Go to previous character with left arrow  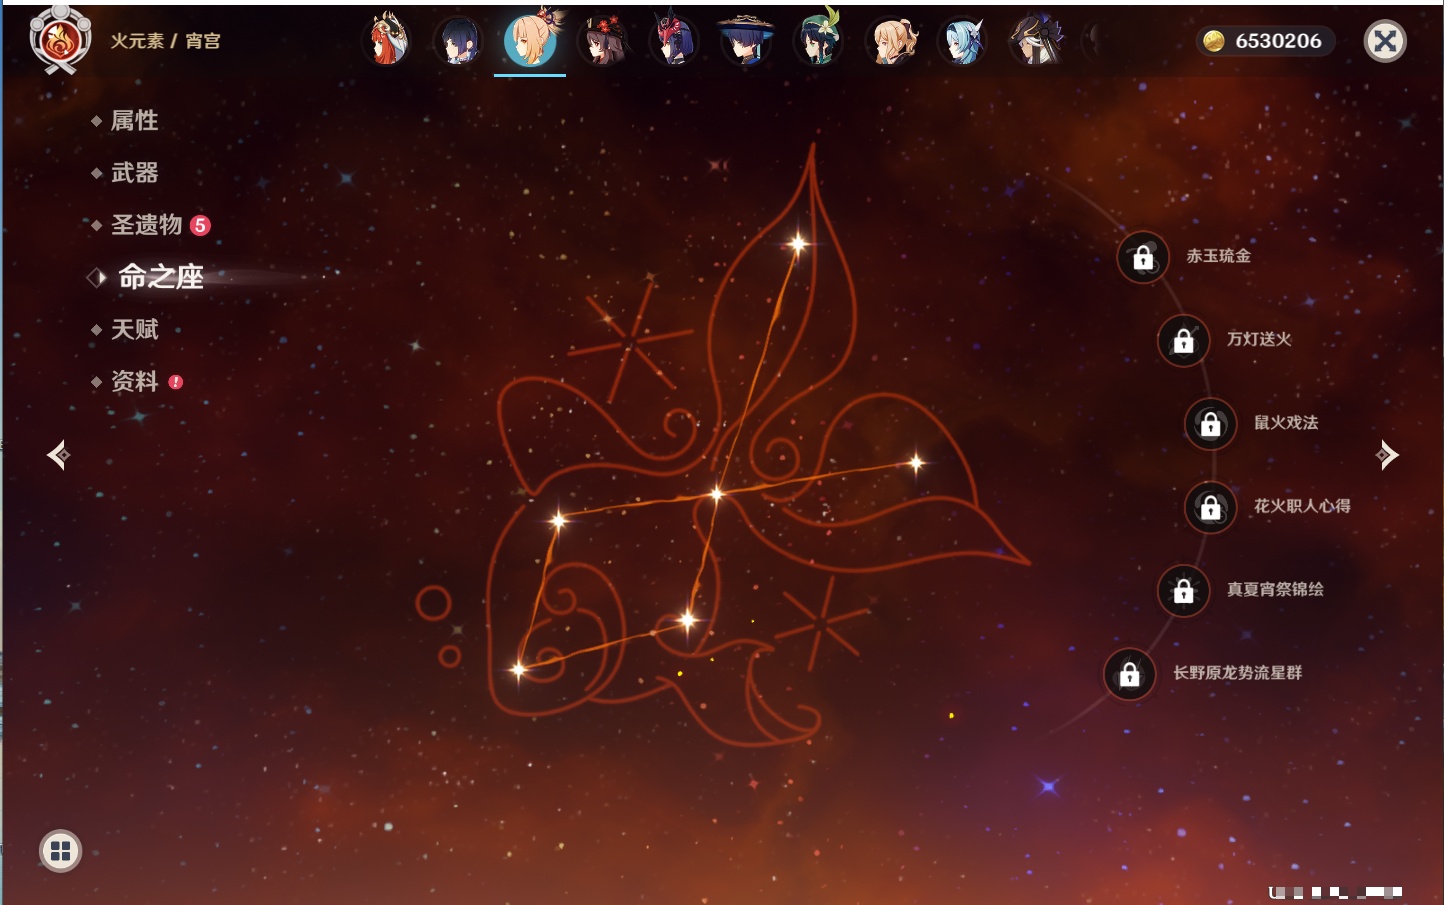pos(58,455)
